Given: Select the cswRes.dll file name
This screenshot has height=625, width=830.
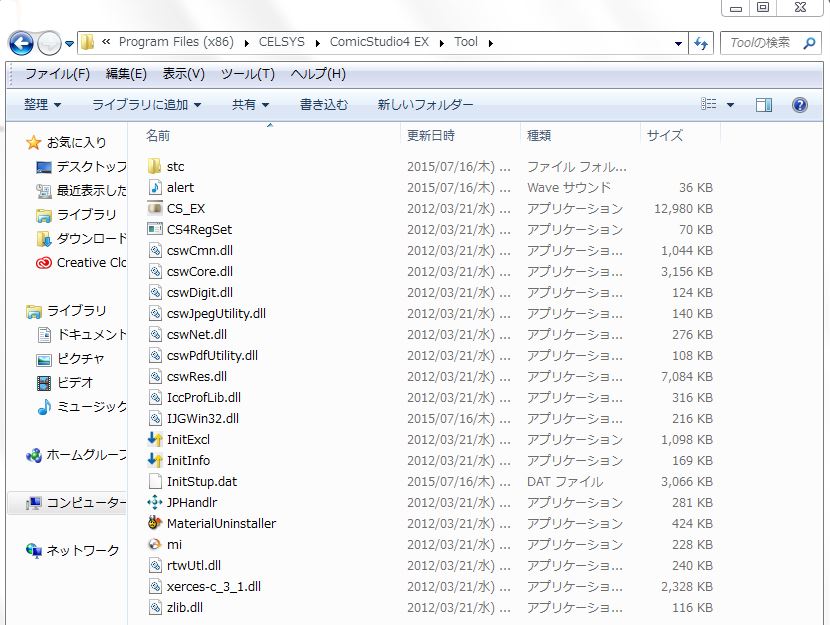Looking at the screenshot, I should point(196,376).
